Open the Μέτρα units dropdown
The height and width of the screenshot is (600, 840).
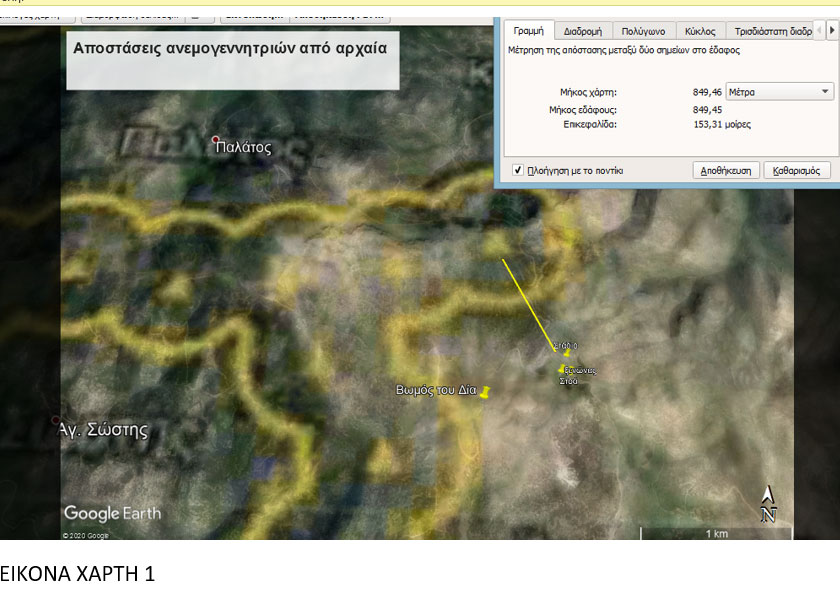[779, 91]
